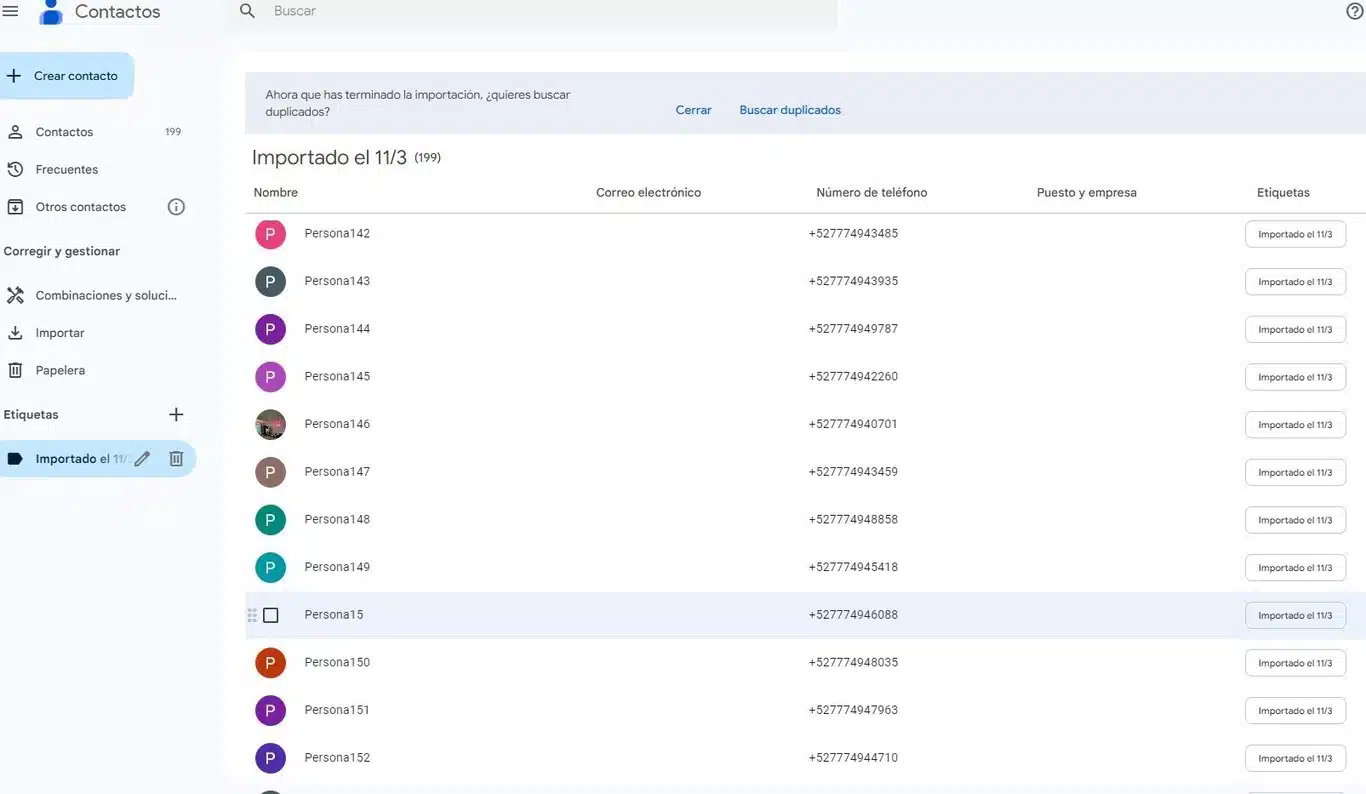Click phone number +527774944710
Image resolution: width=1366 pixels, height=794 pixels.
pos(853,758)
